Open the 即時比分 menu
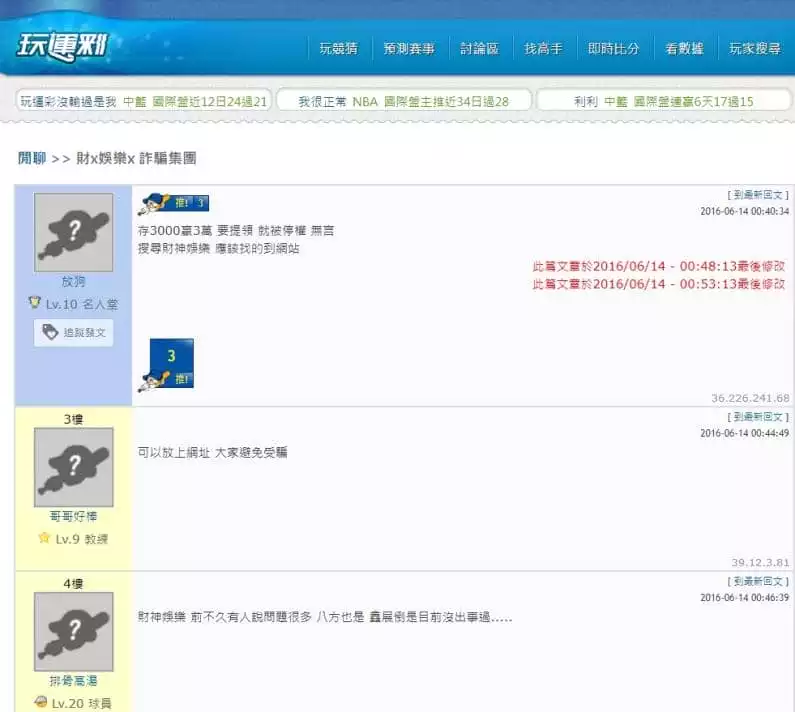Image resolution: width=795 pixels, height=712 pixels. click(613, 49)
